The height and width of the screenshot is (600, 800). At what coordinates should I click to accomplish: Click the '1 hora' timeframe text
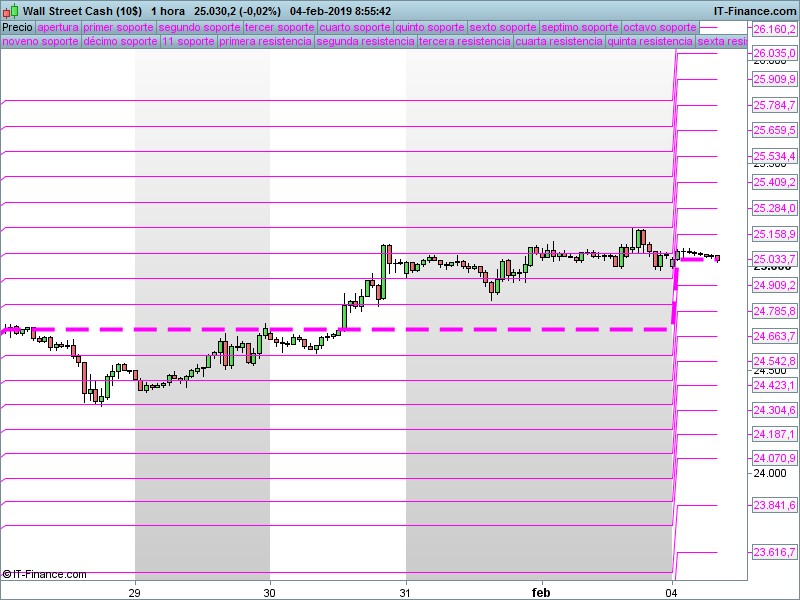click(168, 11)
